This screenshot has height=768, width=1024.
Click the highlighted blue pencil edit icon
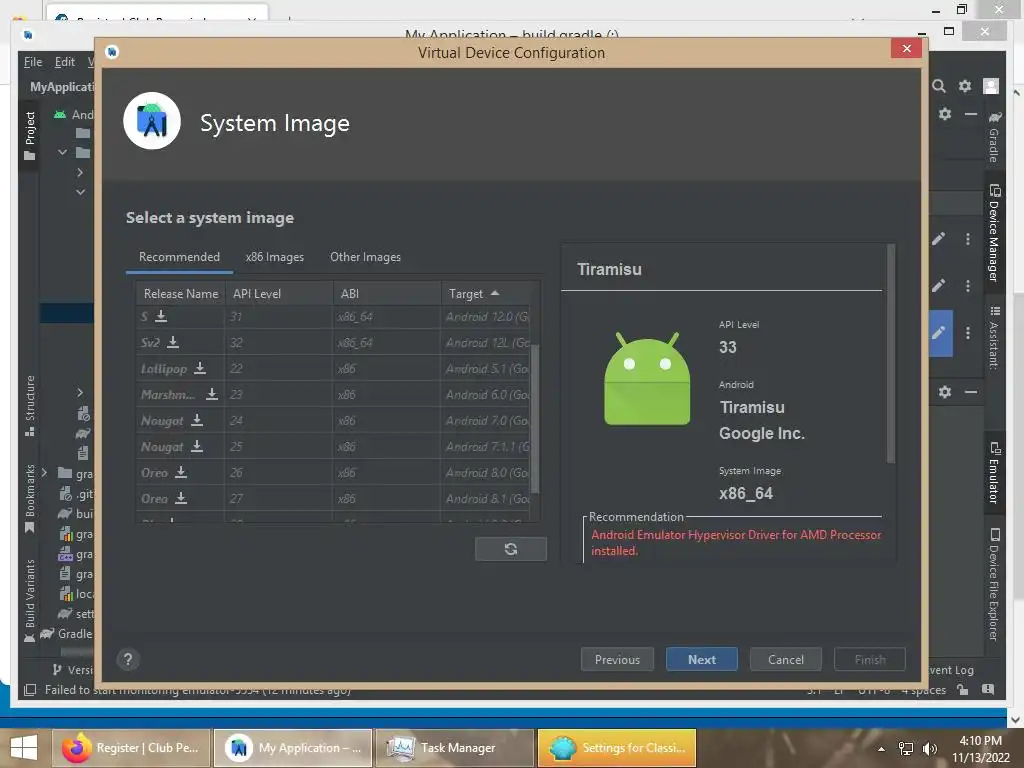click(940, 332)
